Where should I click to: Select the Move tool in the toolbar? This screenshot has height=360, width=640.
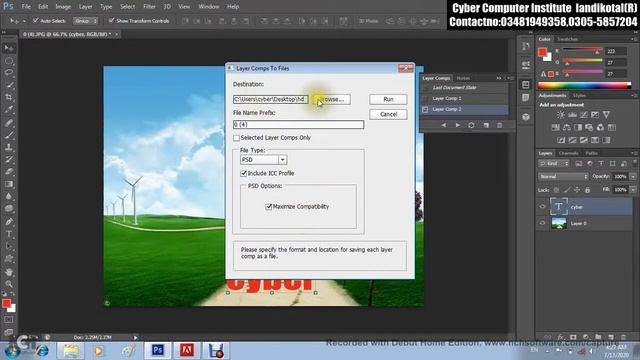[9, 49]
